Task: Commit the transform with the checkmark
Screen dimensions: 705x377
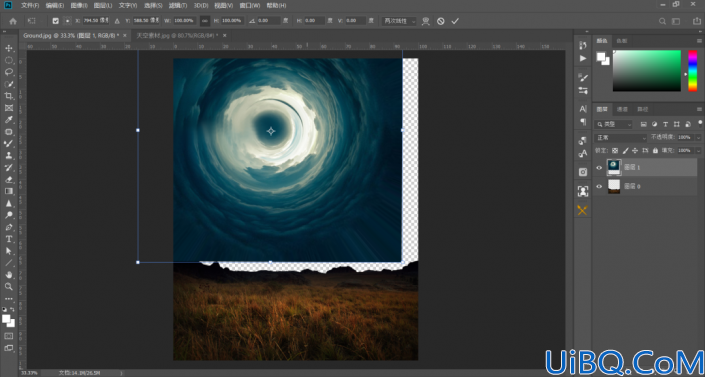Action: (x=455, y=21)
